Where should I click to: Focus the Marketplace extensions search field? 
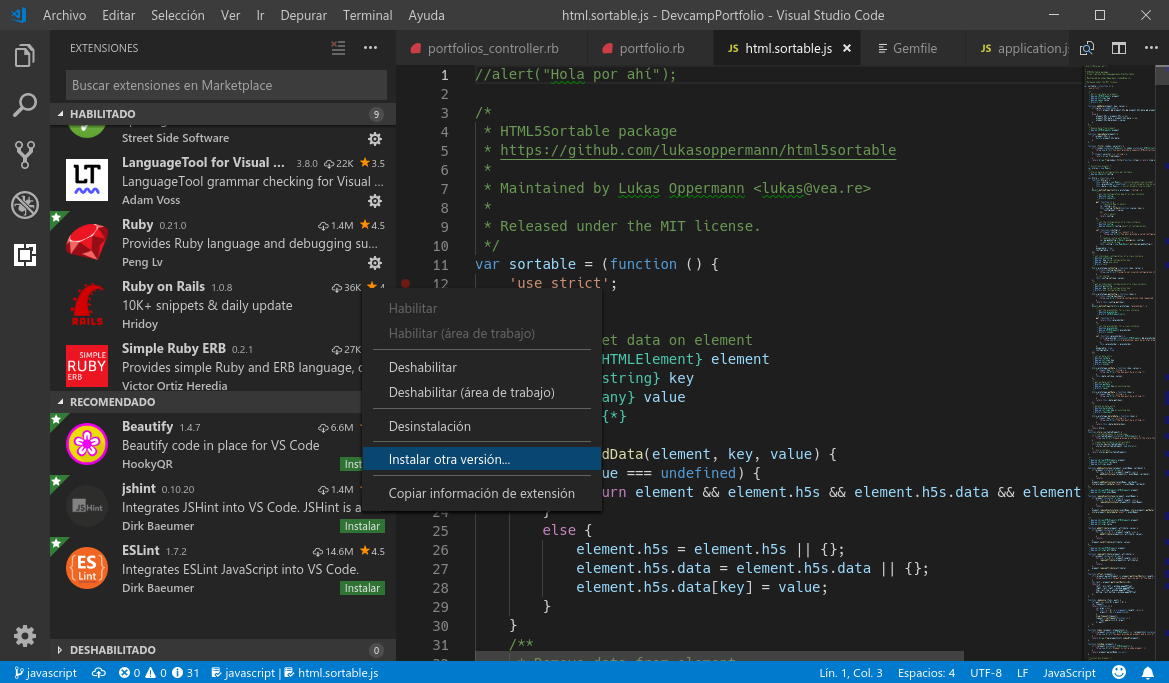(x=226, y=85)
